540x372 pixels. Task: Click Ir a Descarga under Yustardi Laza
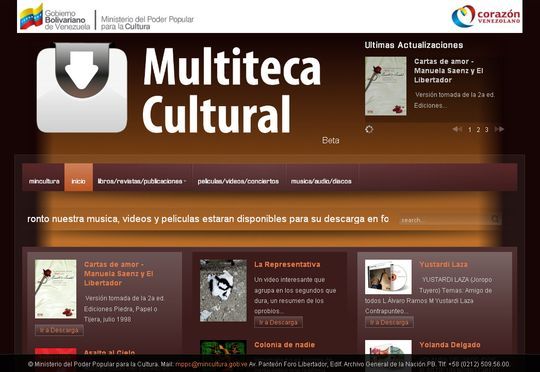click(389, 322)
